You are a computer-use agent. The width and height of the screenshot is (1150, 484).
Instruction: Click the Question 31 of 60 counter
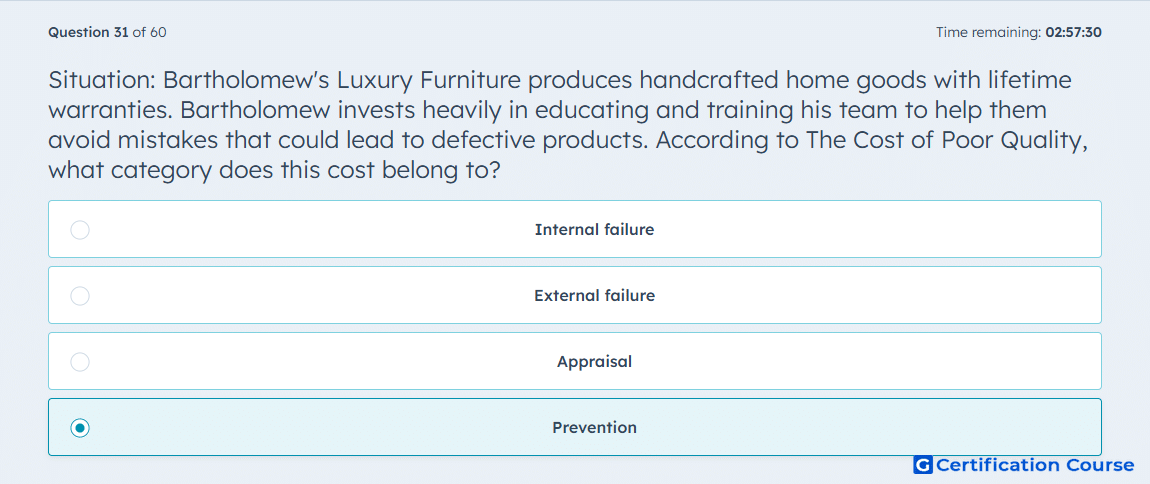tap(107, 32)
